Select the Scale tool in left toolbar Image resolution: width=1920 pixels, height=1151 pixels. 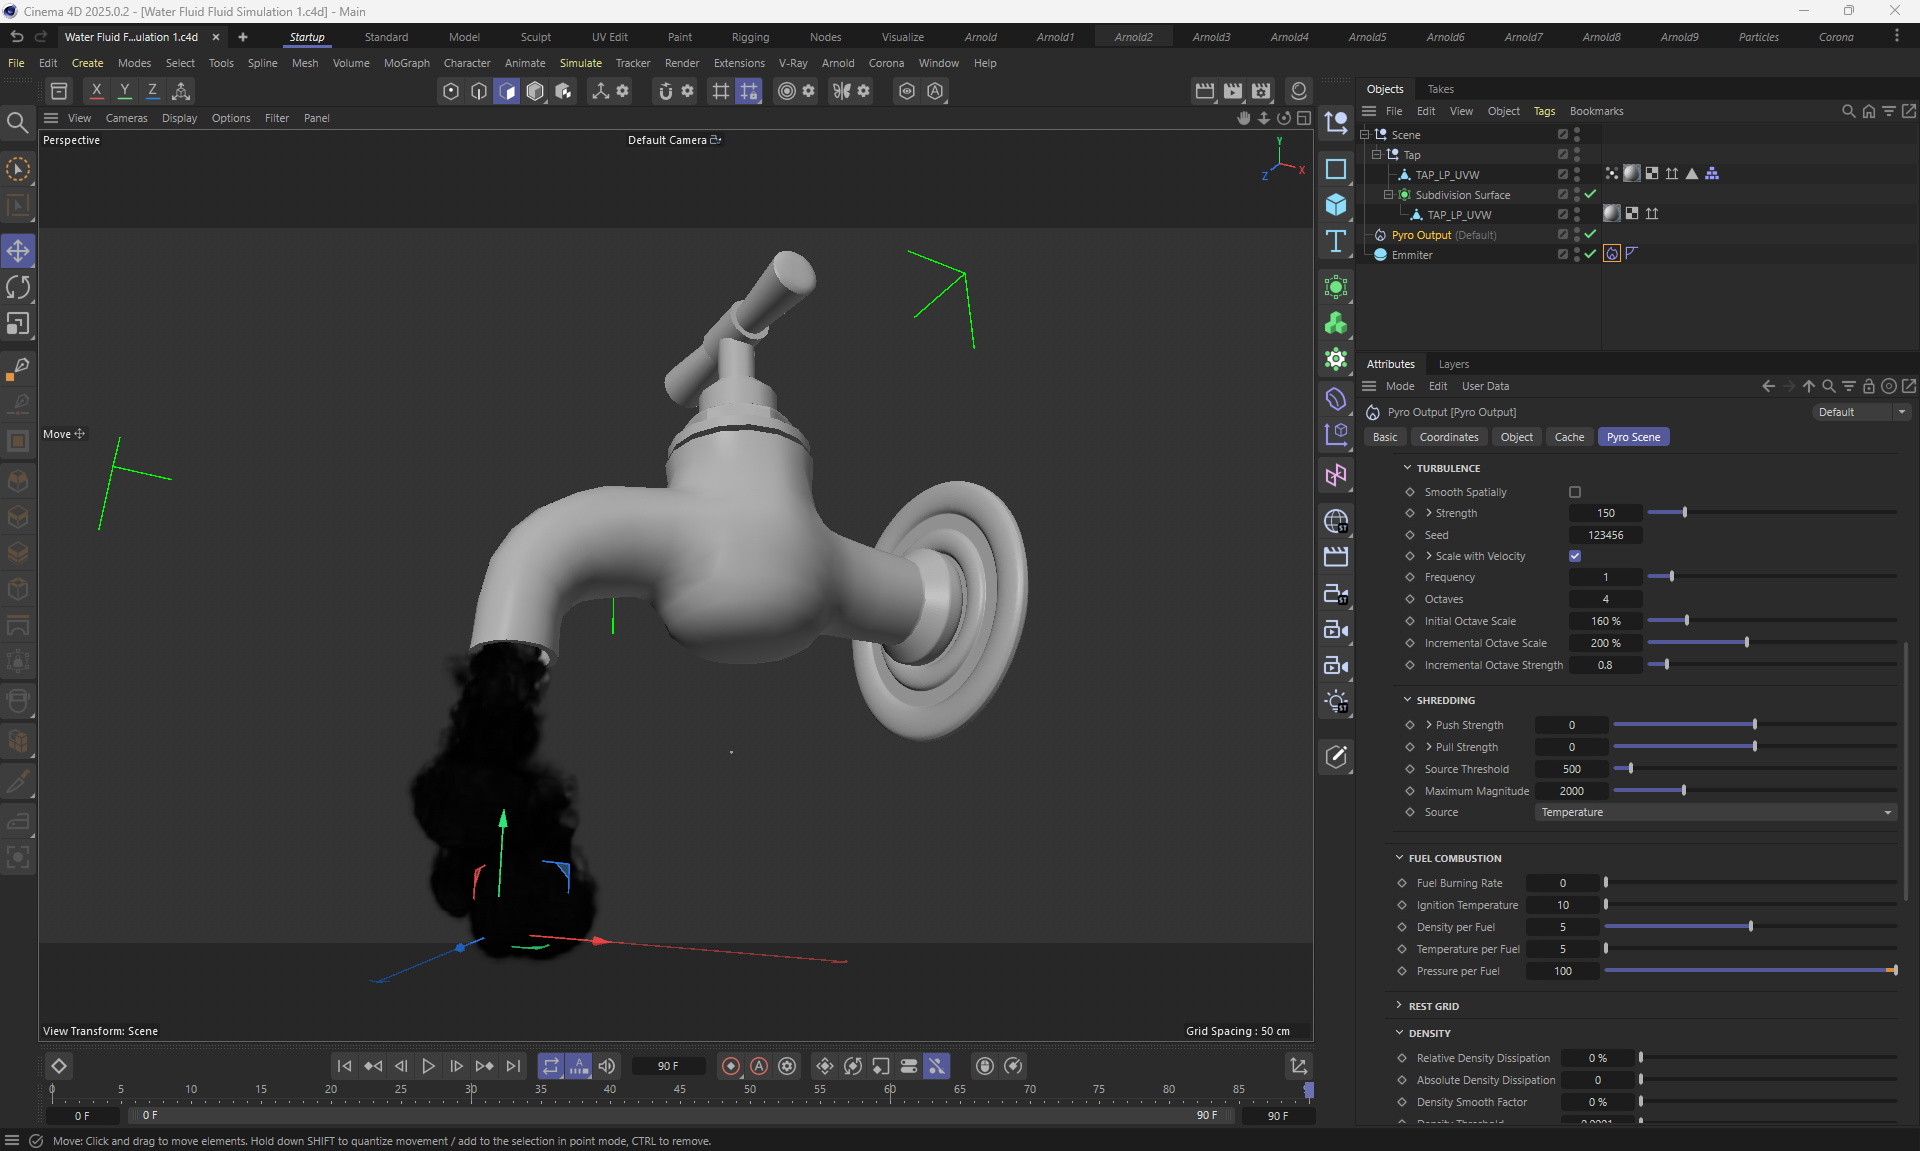pyautogui.click(x=18, y=324)
